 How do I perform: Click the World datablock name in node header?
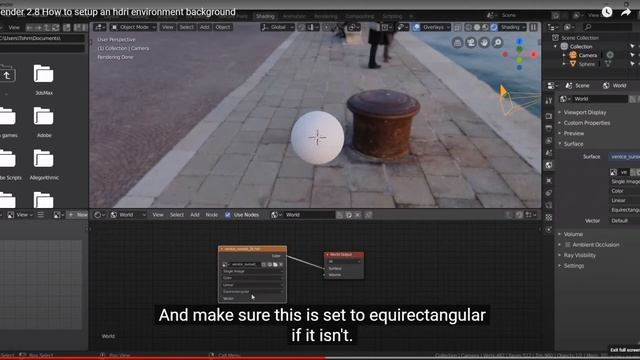point(309,215)
